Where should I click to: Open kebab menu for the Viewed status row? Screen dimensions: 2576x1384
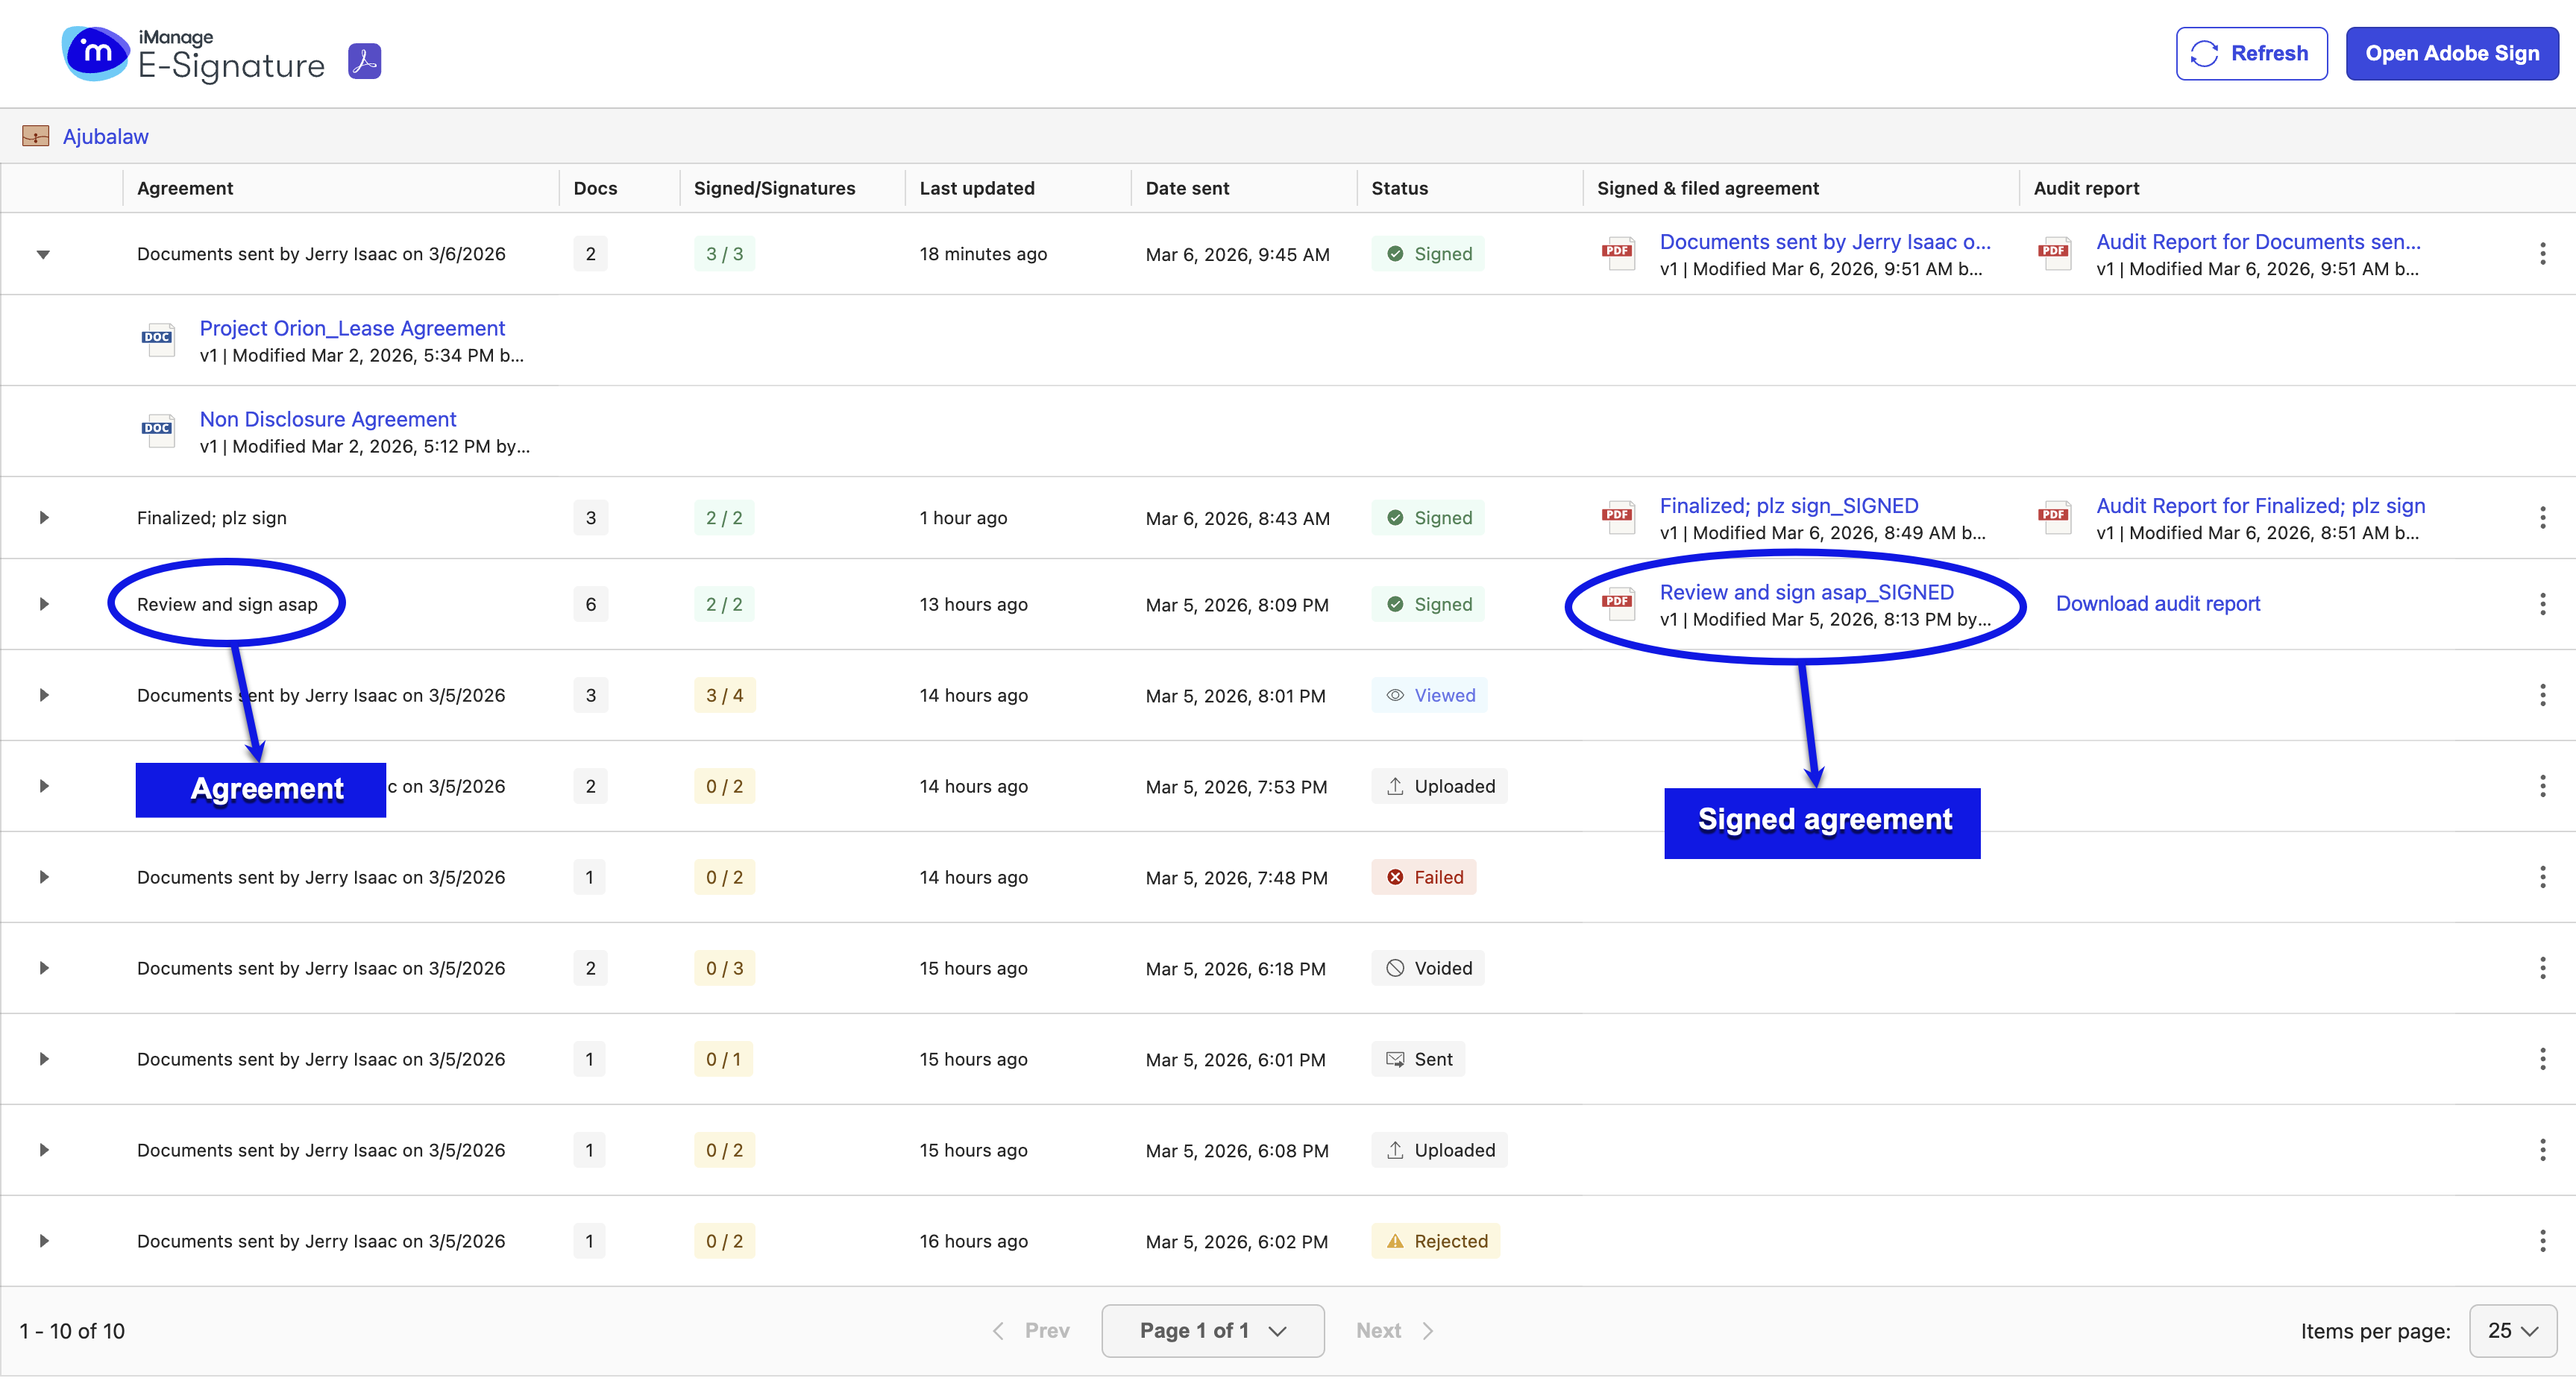tap(2542, 695)
